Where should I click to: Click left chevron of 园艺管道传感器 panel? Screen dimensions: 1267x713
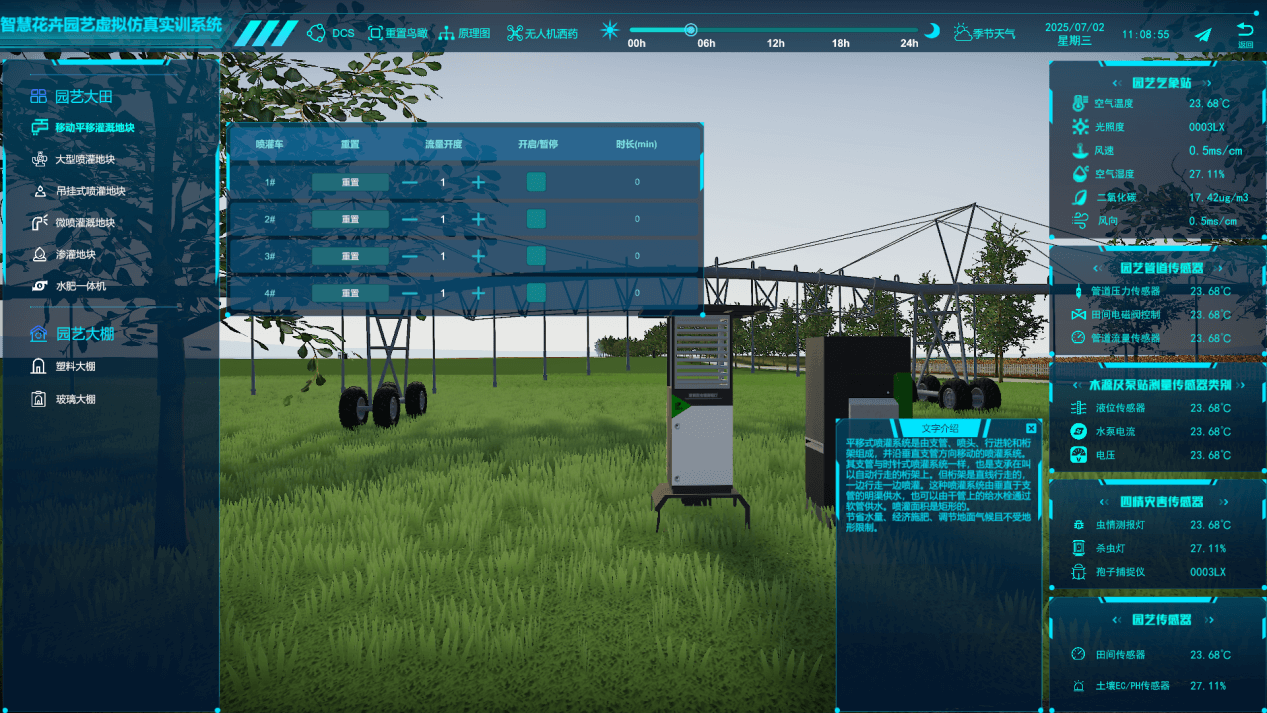(1098, 269)
